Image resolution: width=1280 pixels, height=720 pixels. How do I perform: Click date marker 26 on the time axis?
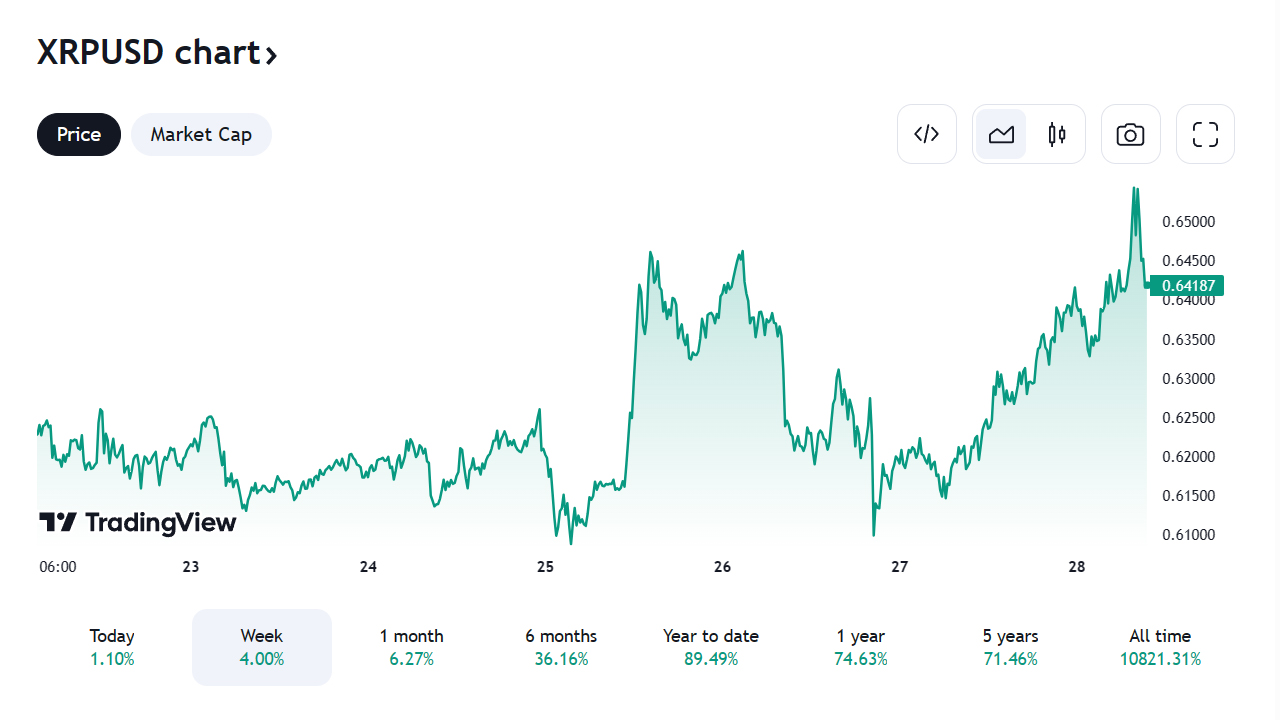click(x=723, y=567)
